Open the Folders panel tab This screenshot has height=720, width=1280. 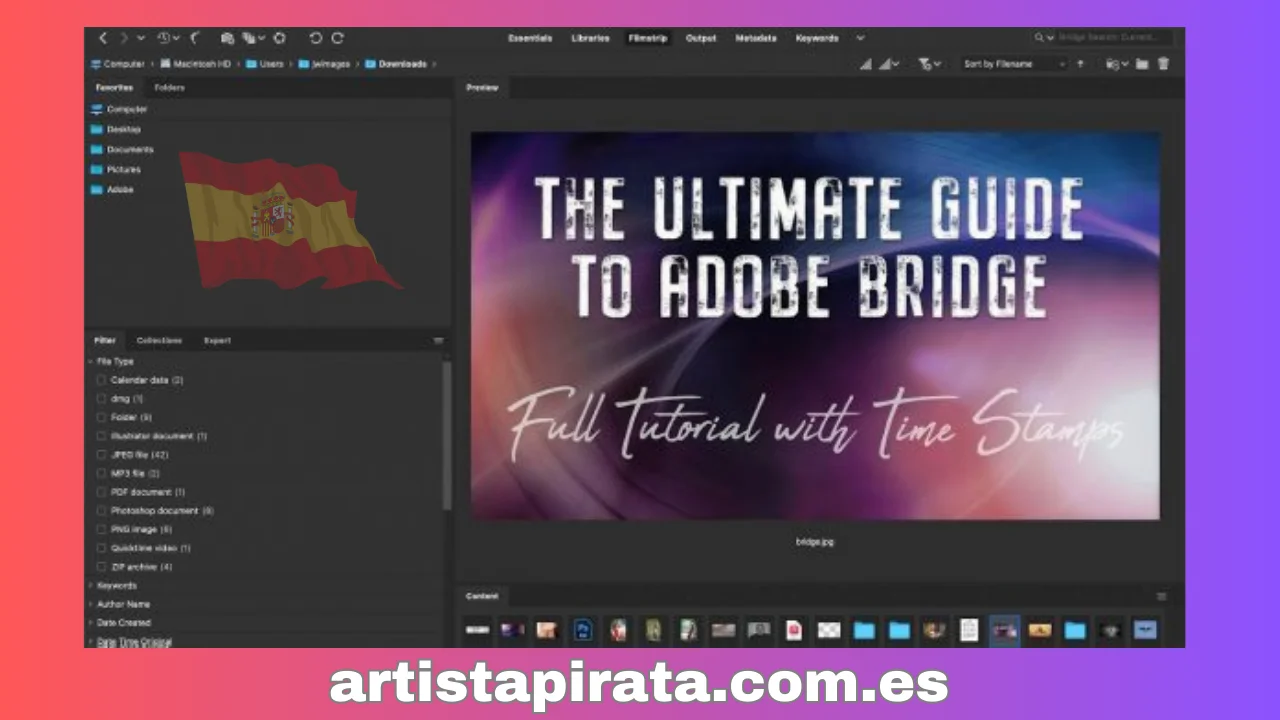point(169,87)
